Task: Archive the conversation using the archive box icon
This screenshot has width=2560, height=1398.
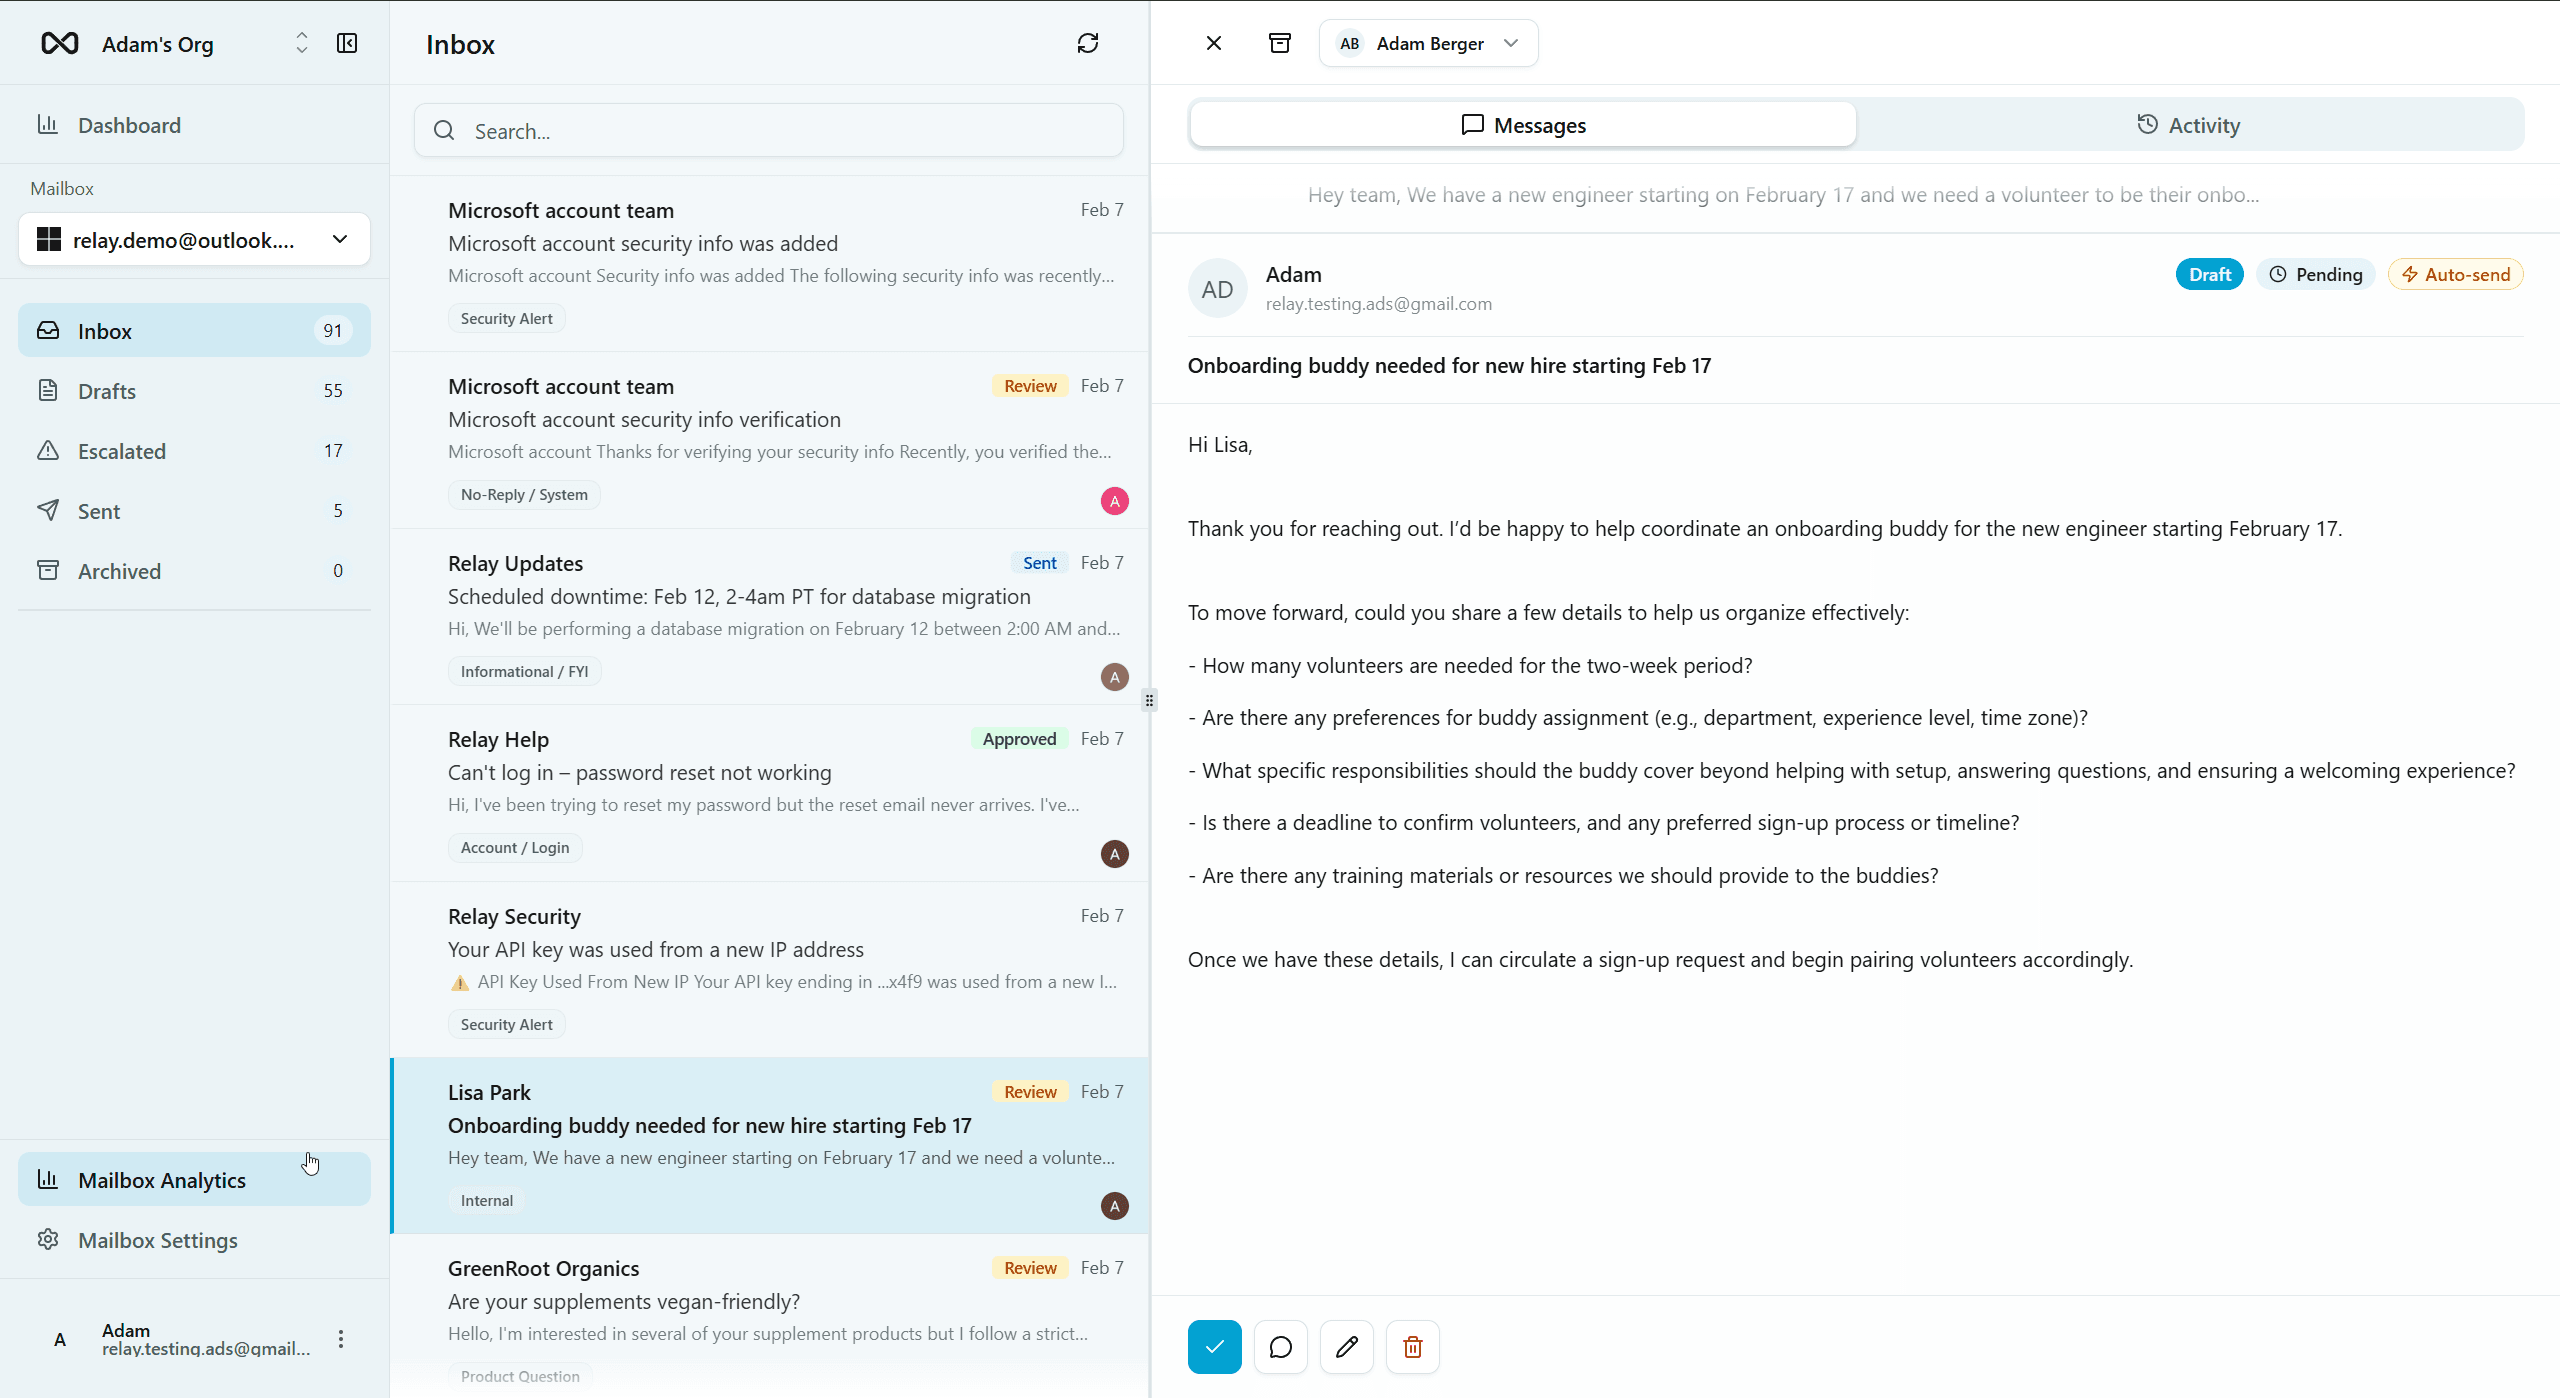Action: pos(1280,43)
